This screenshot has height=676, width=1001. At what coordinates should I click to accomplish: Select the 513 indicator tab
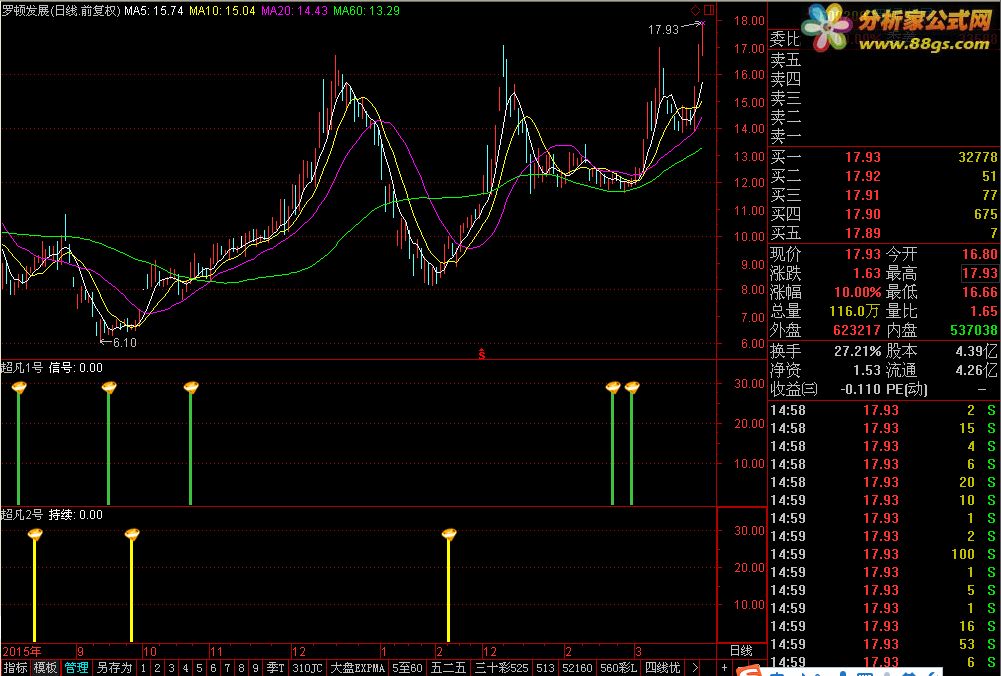point(545,668)
